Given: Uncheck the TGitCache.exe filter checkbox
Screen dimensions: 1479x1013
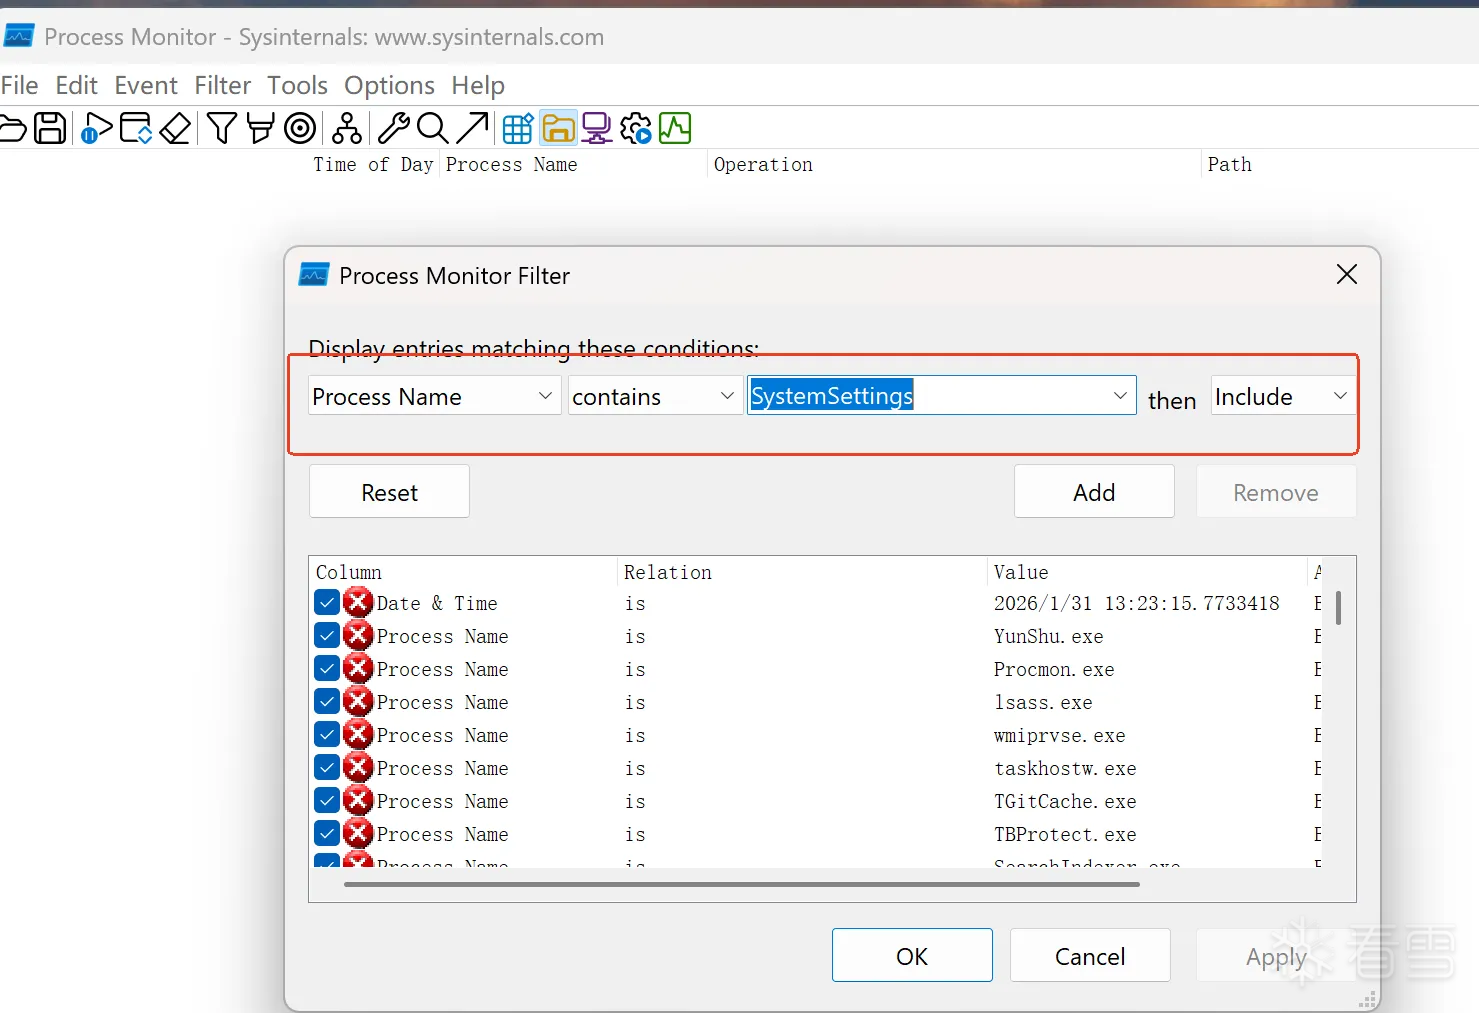Looking at the screenshot, I should (327, 801).
